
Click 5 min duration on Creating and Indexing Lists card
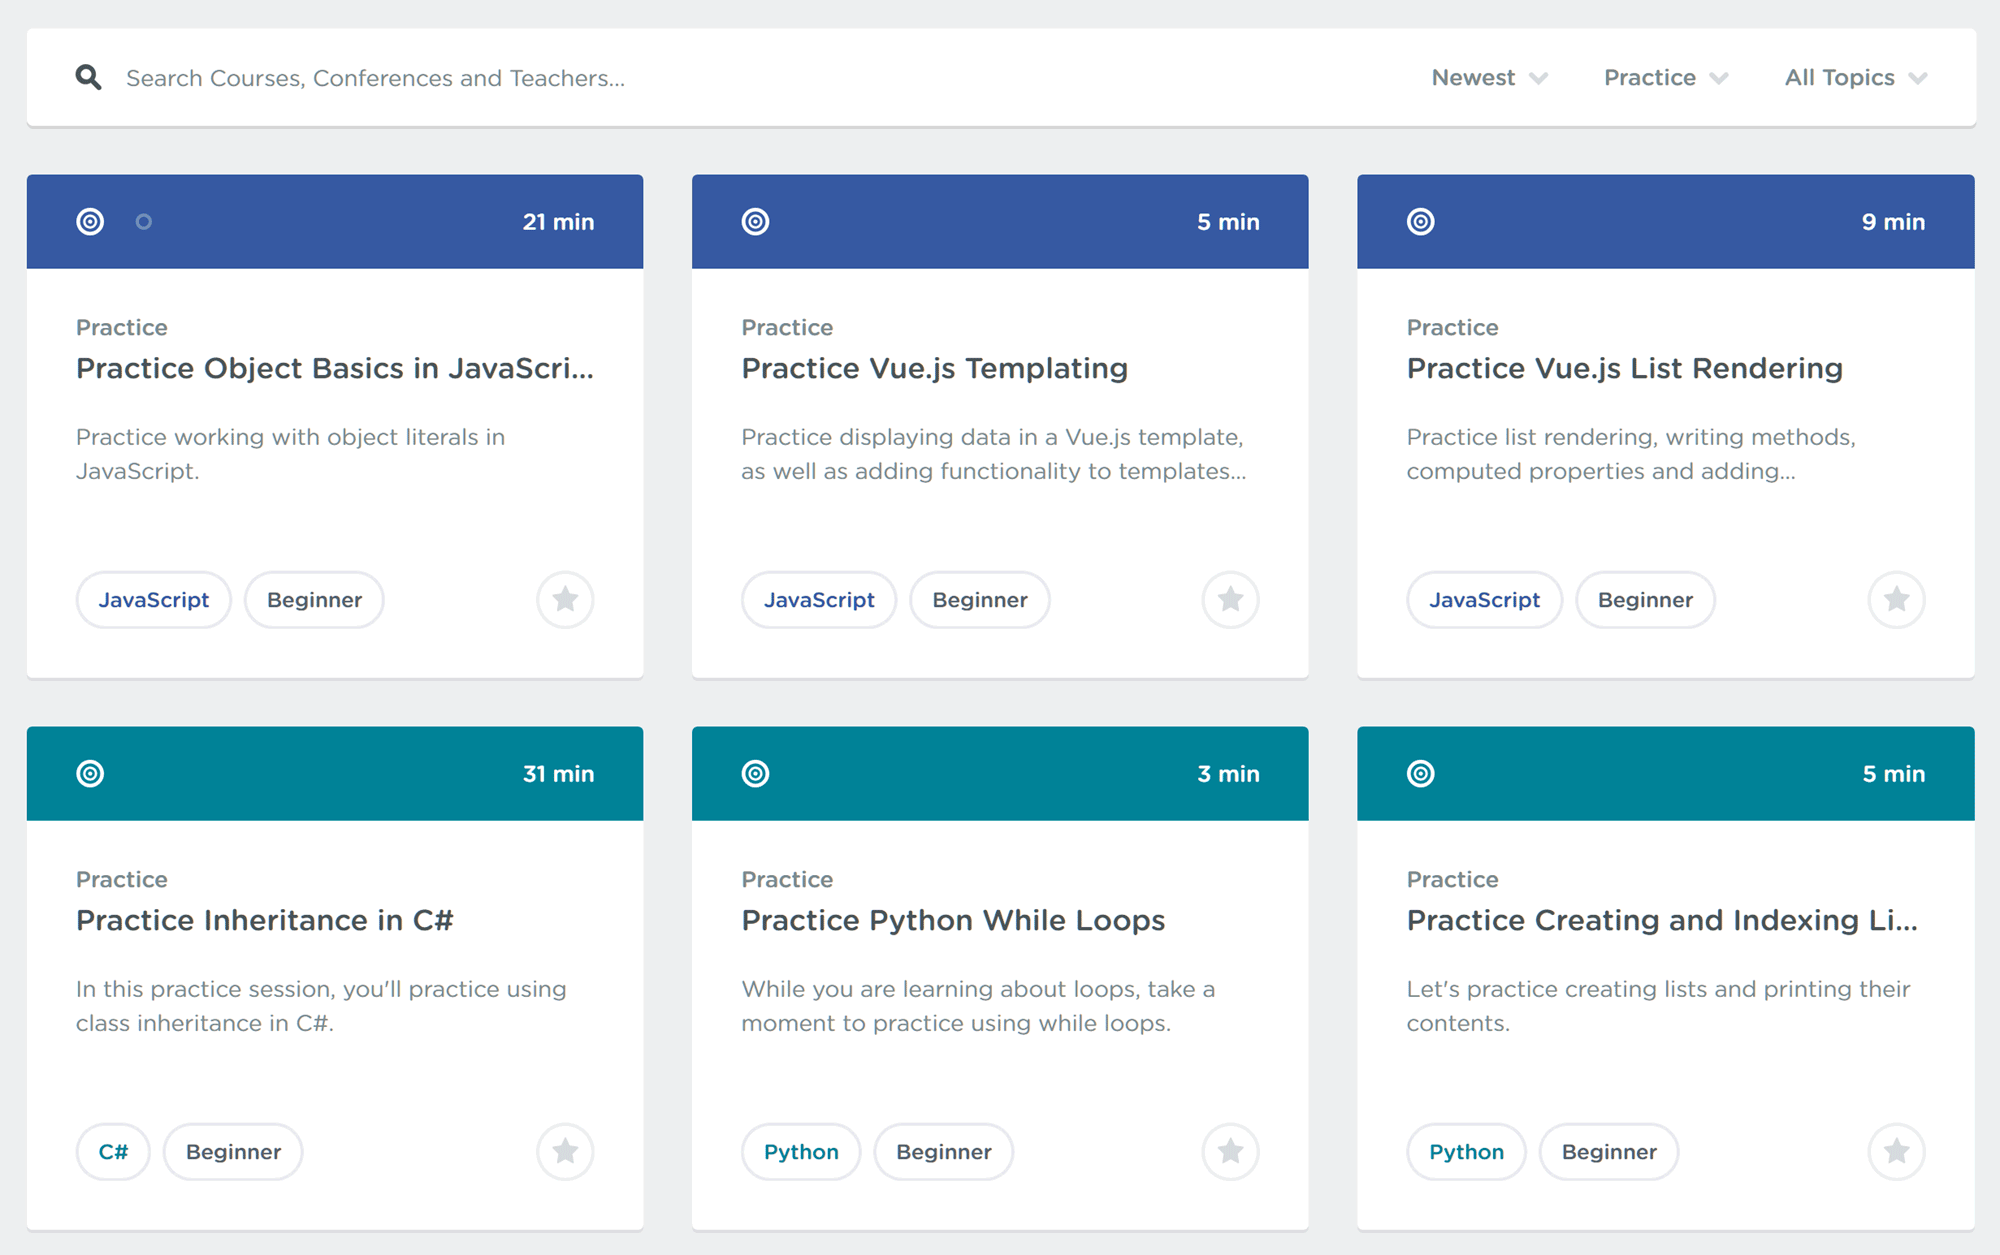(x=1893, y=774)
